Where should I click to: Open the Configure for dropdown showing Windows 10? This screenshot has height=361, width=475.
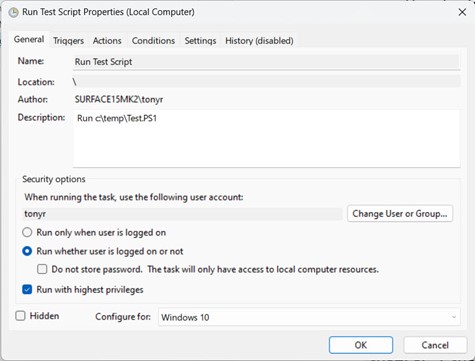[309, 317]
